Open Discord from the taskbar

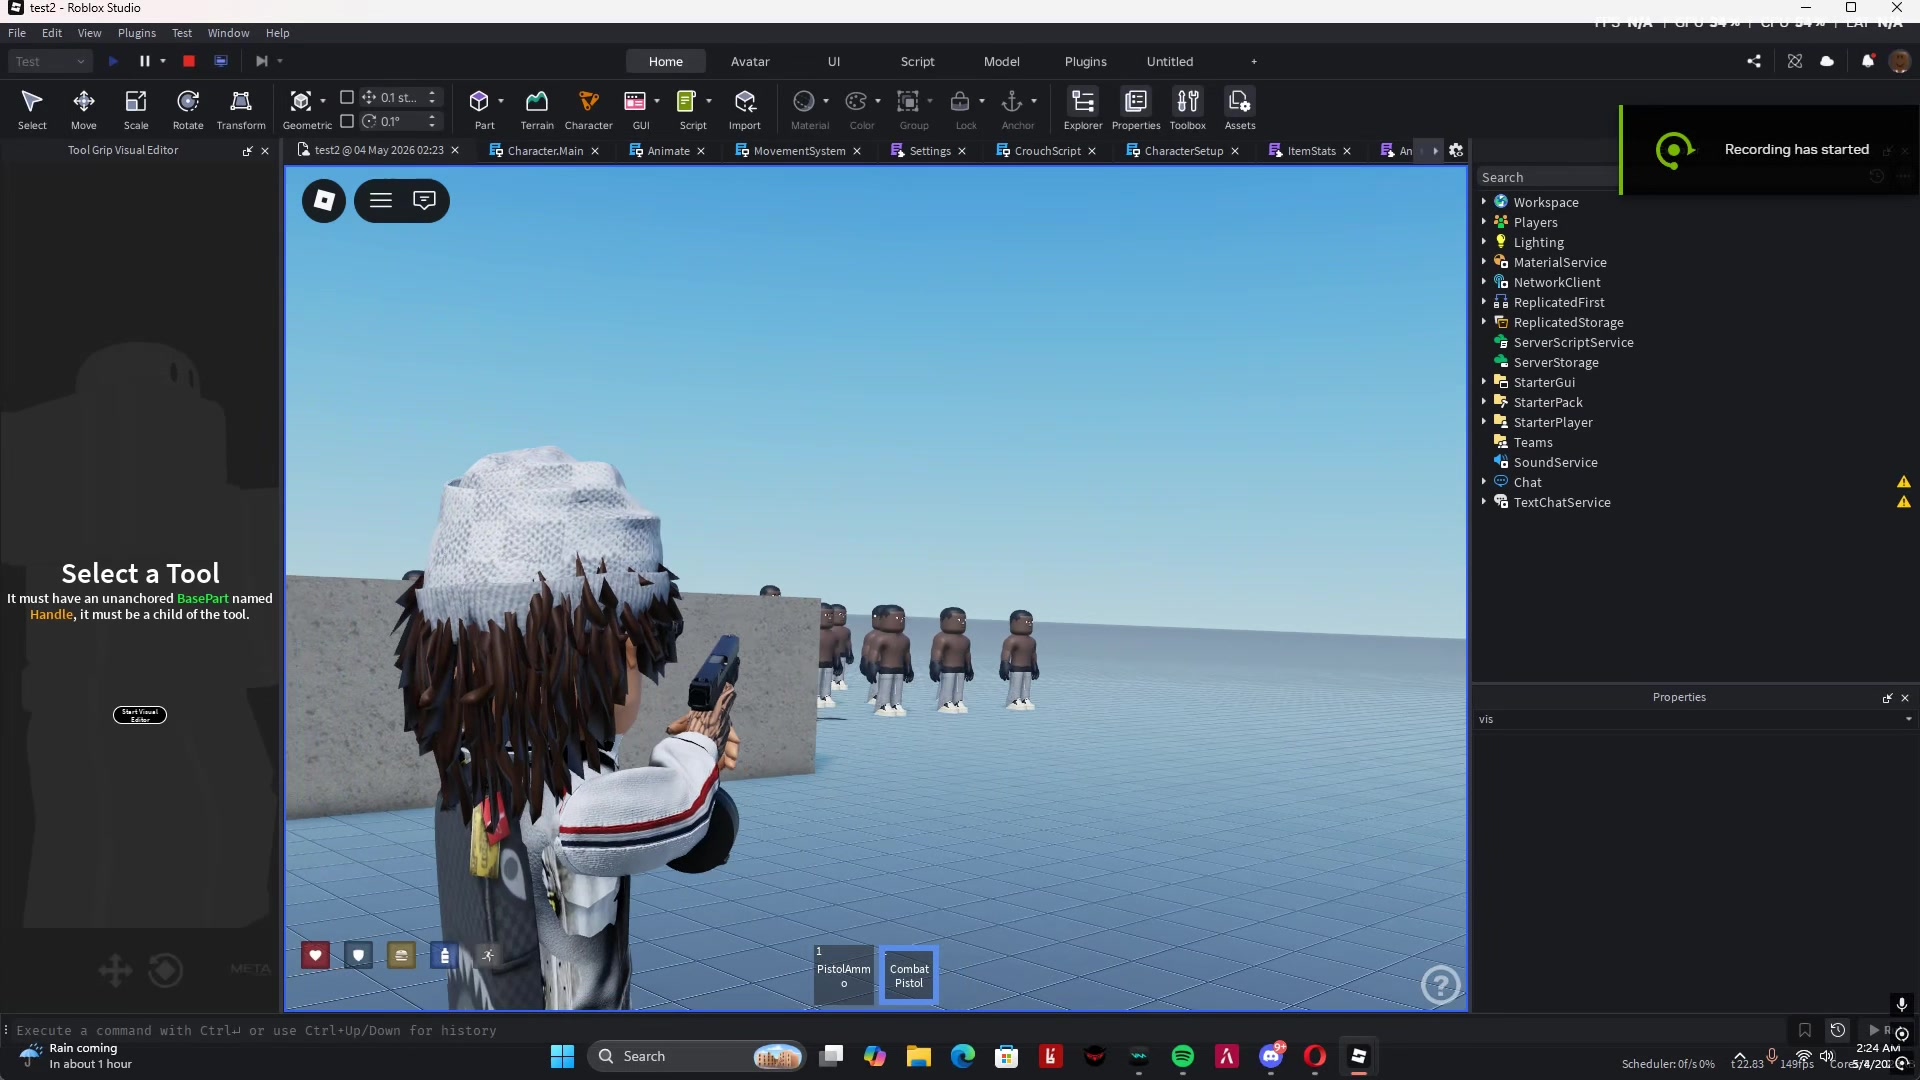1271,1056
